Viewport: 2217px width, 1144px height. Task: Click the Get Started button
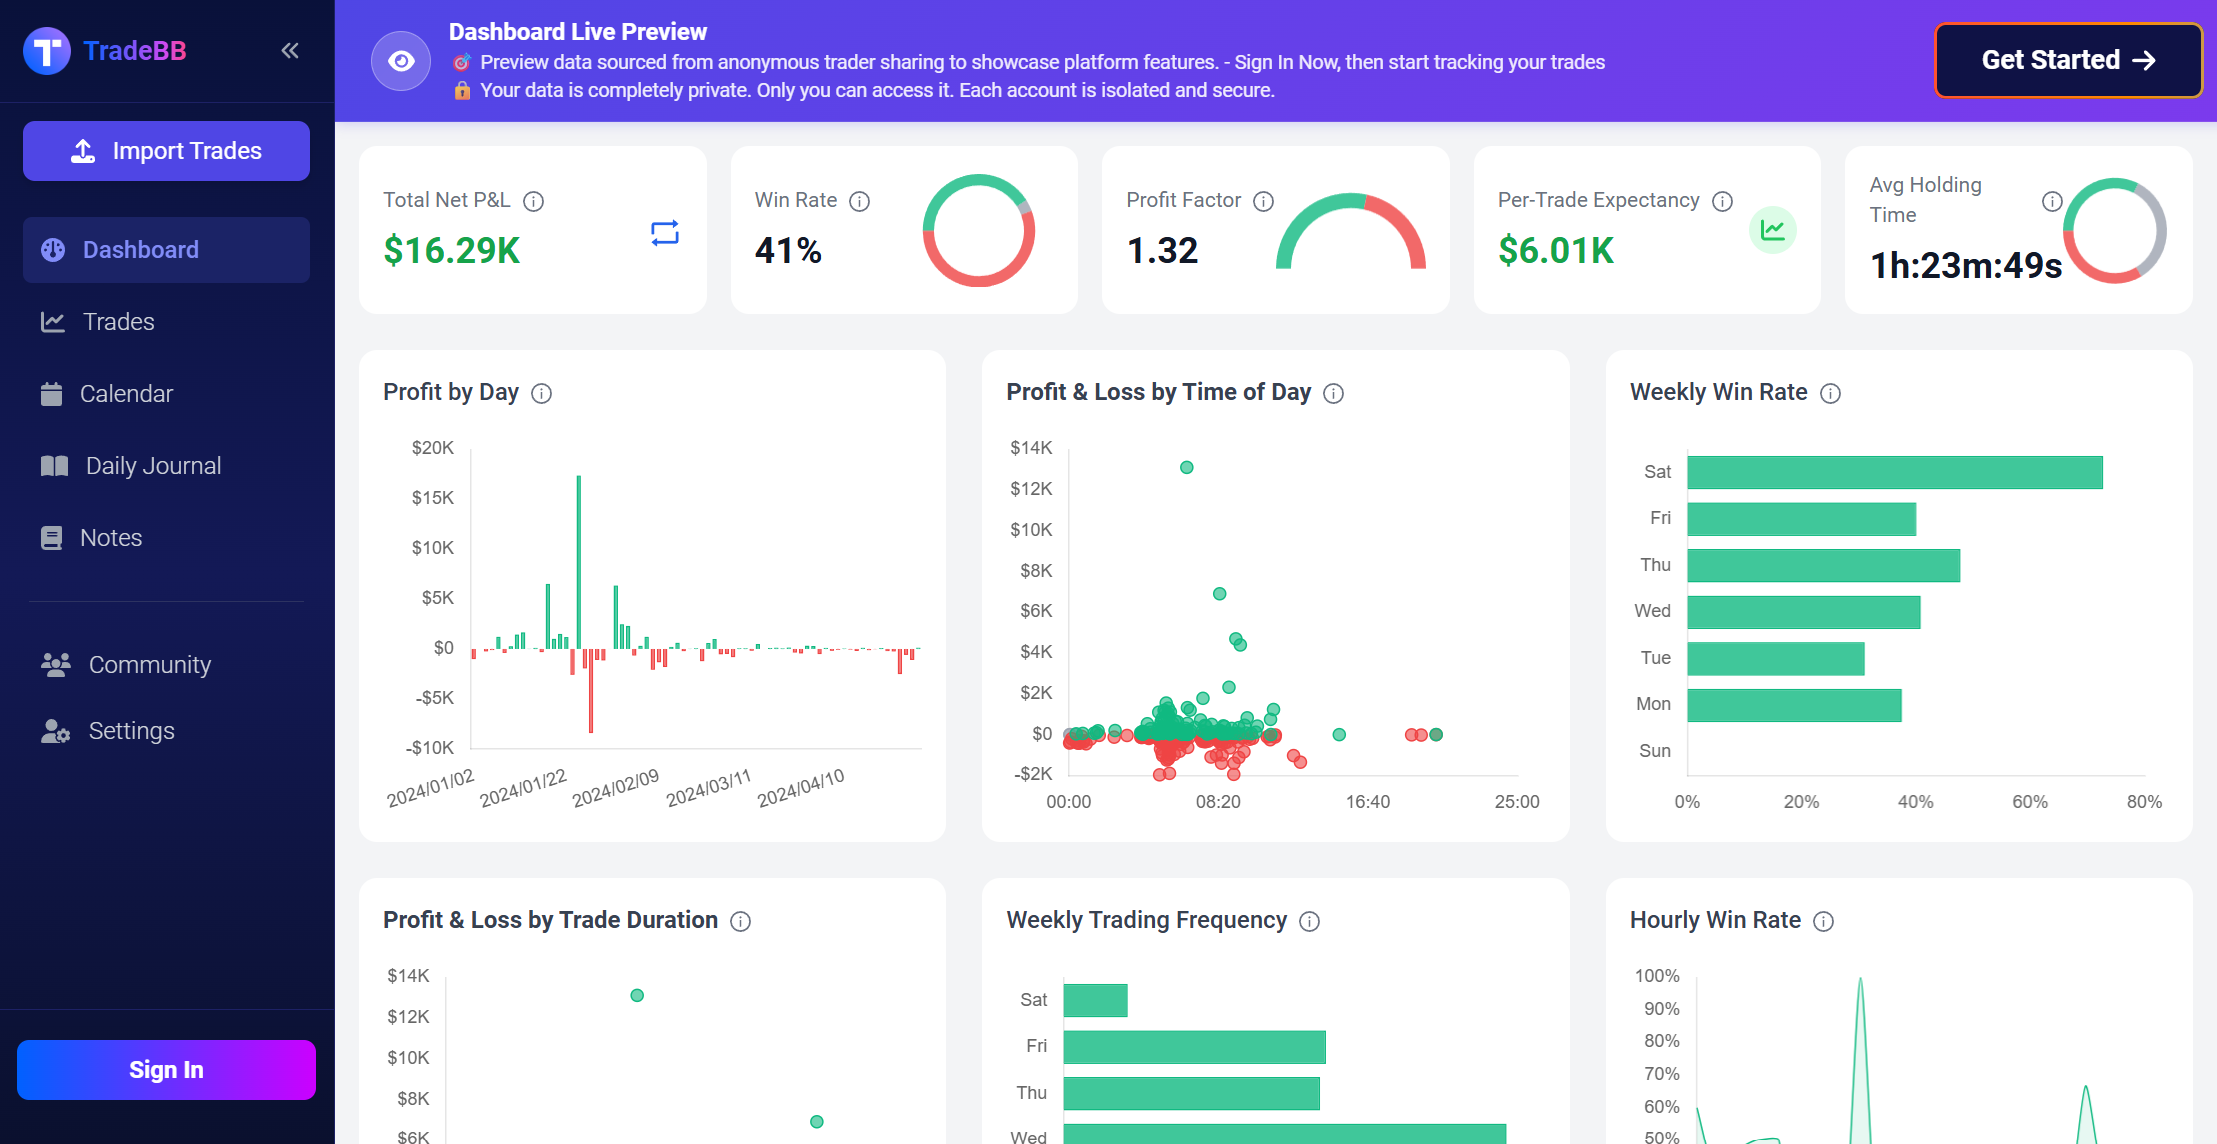point(2068,60)
